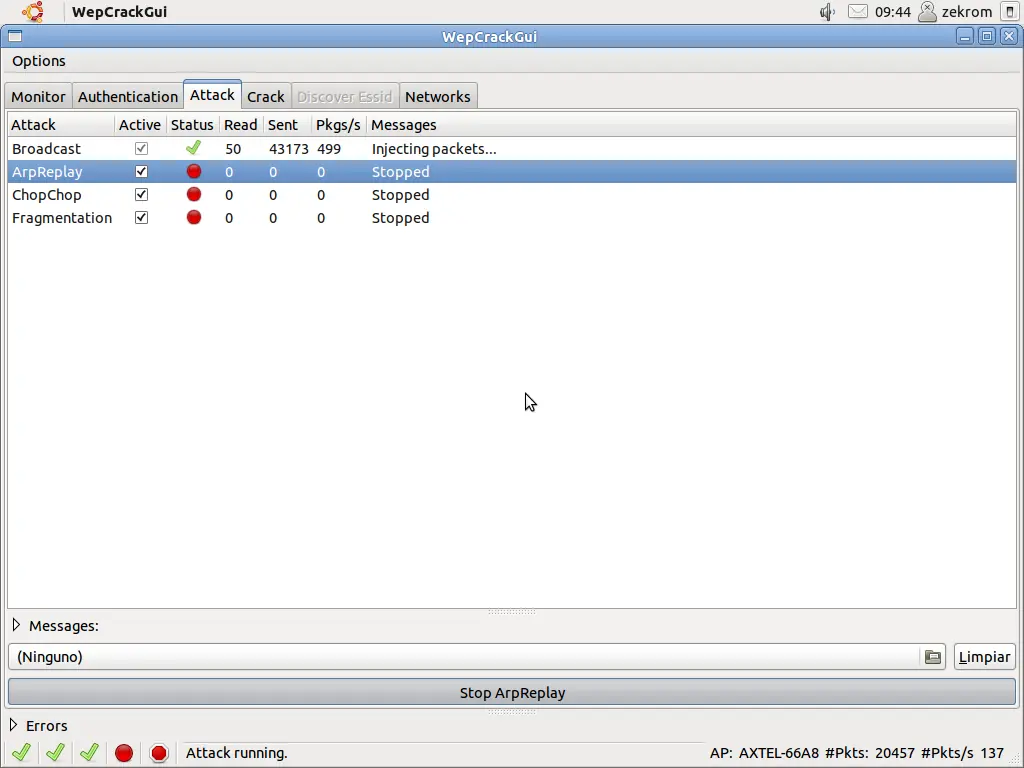Select the ChopChop attack row
The image size is (1024, 768).
point(512,195)
